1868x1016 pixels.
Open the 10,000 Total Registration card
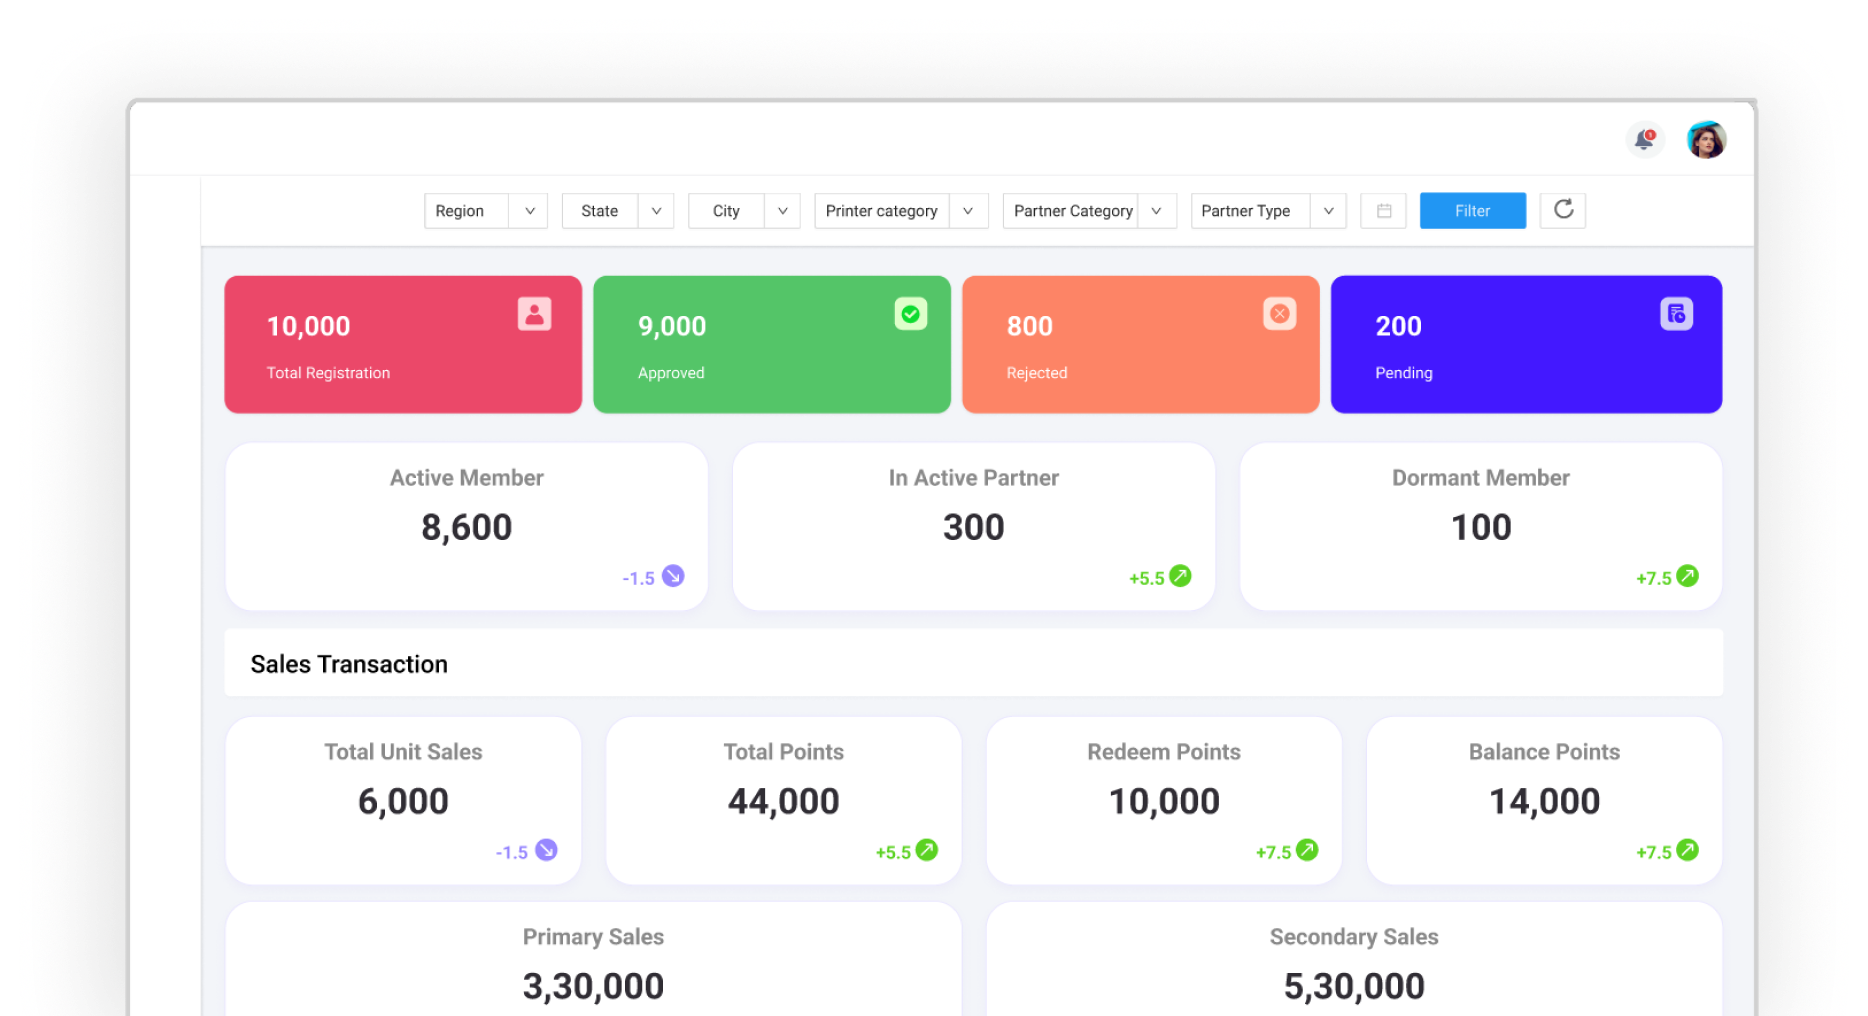[x=403, y=345]
